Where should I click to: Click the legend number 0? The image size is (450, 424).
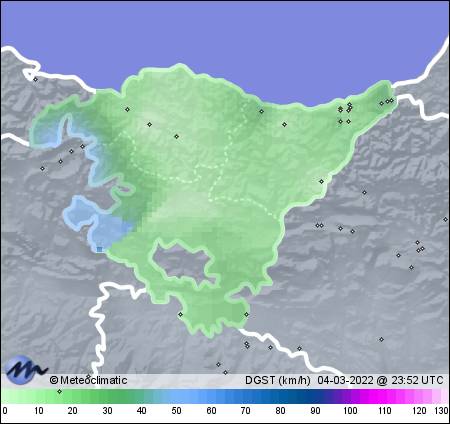tap(5, 411)
